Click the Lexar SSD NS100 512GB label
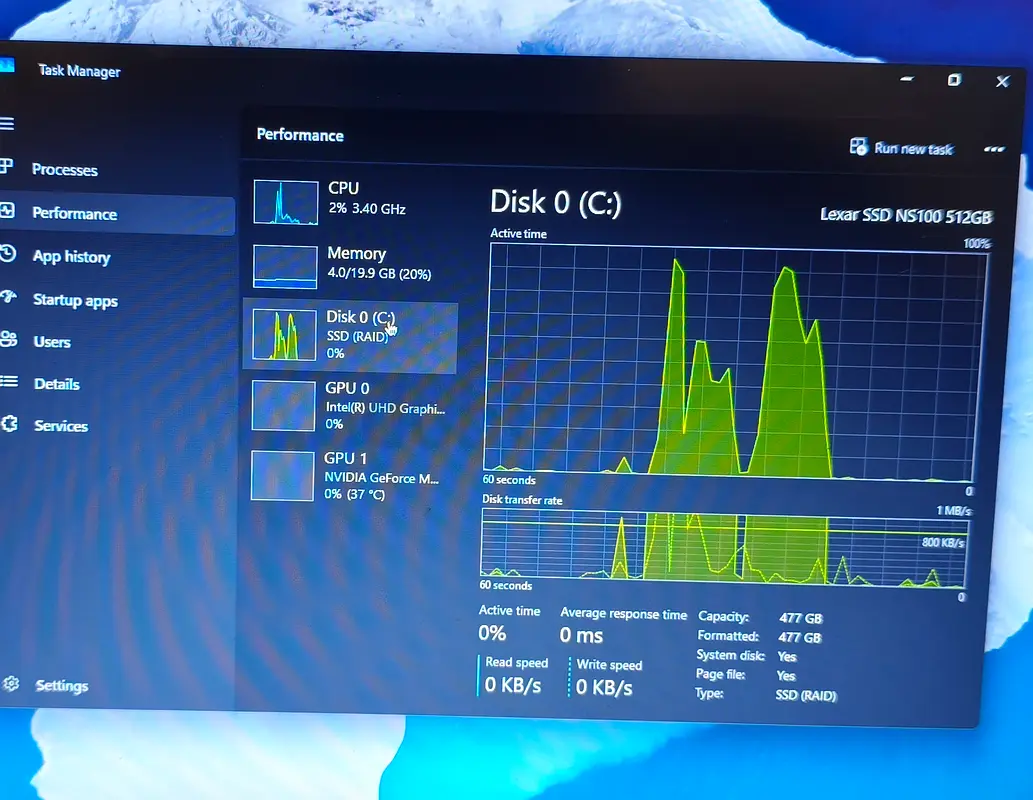 [906, 216]
